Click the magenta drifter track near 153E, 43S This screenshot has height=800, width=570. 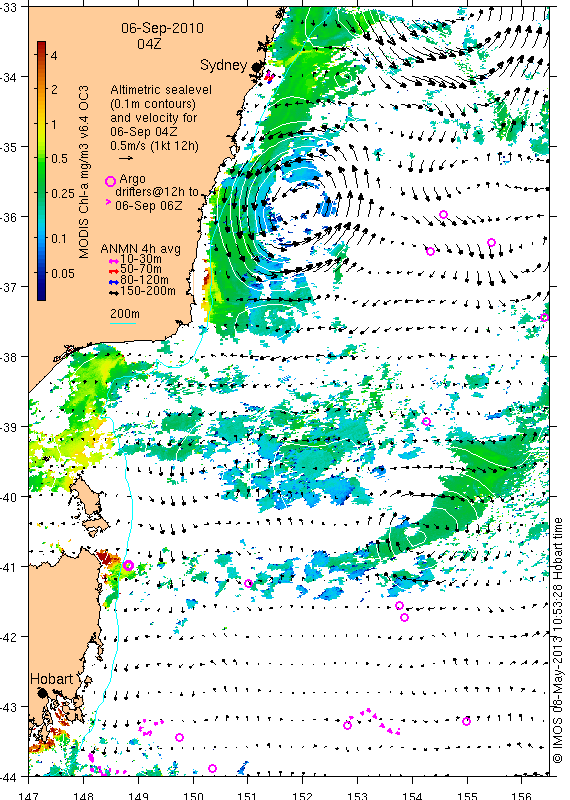375,720
